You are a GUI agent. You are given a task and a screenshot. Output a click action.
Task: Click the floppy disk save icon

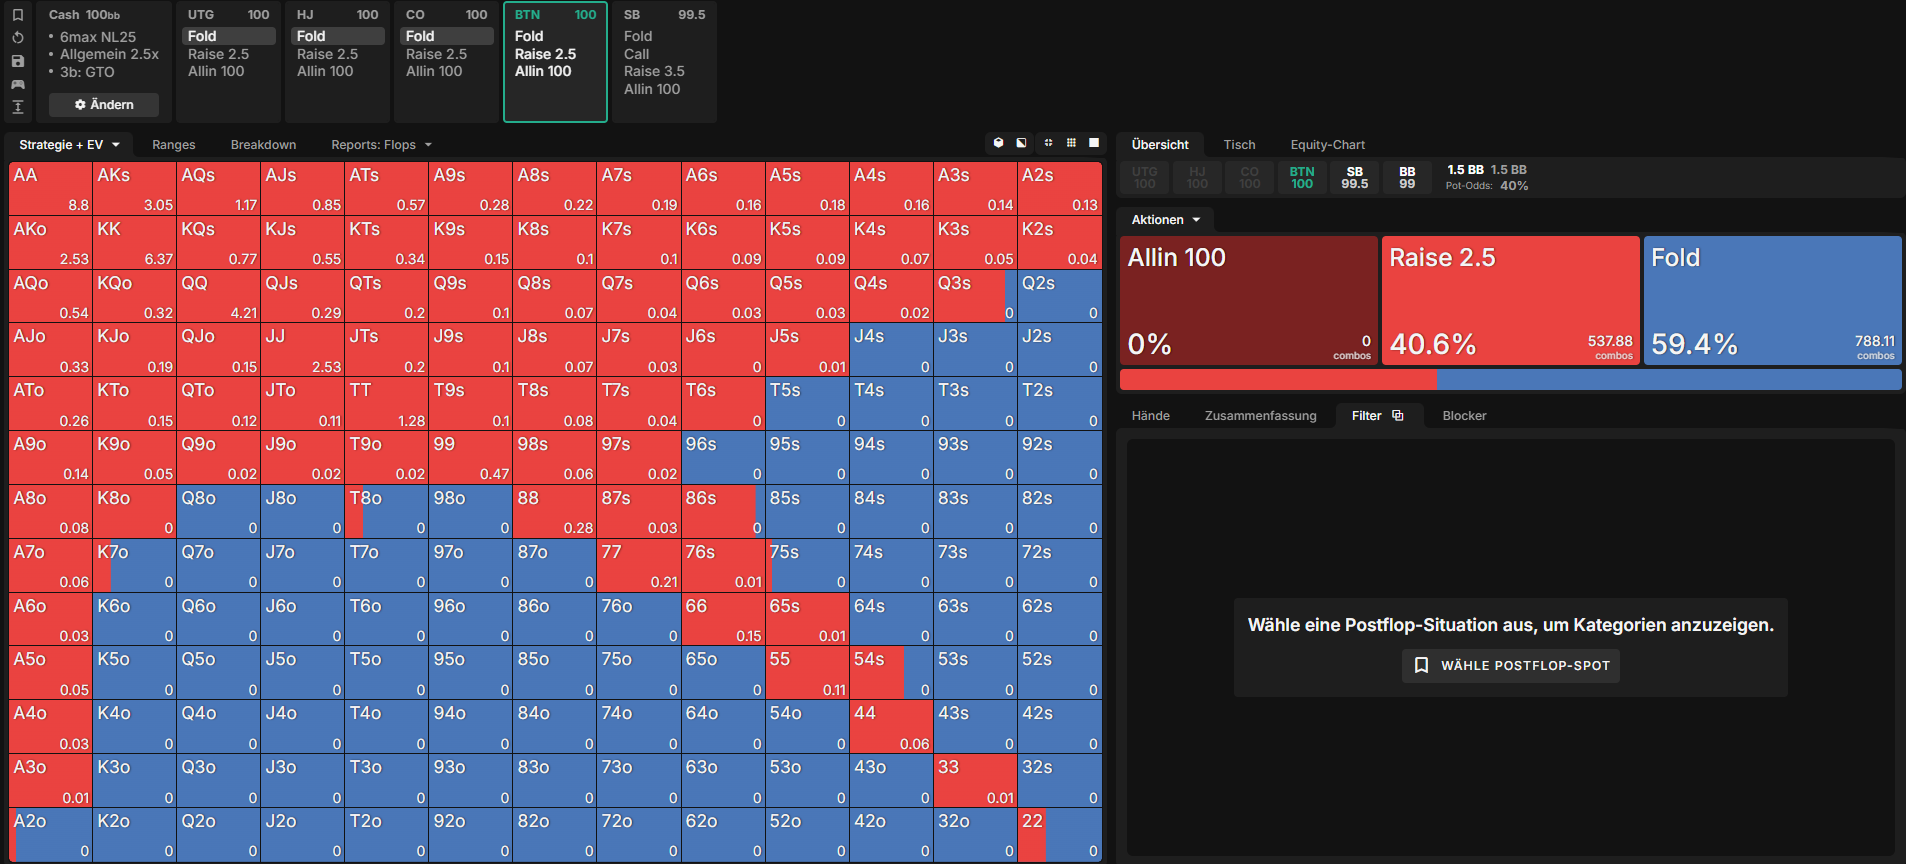17,61
